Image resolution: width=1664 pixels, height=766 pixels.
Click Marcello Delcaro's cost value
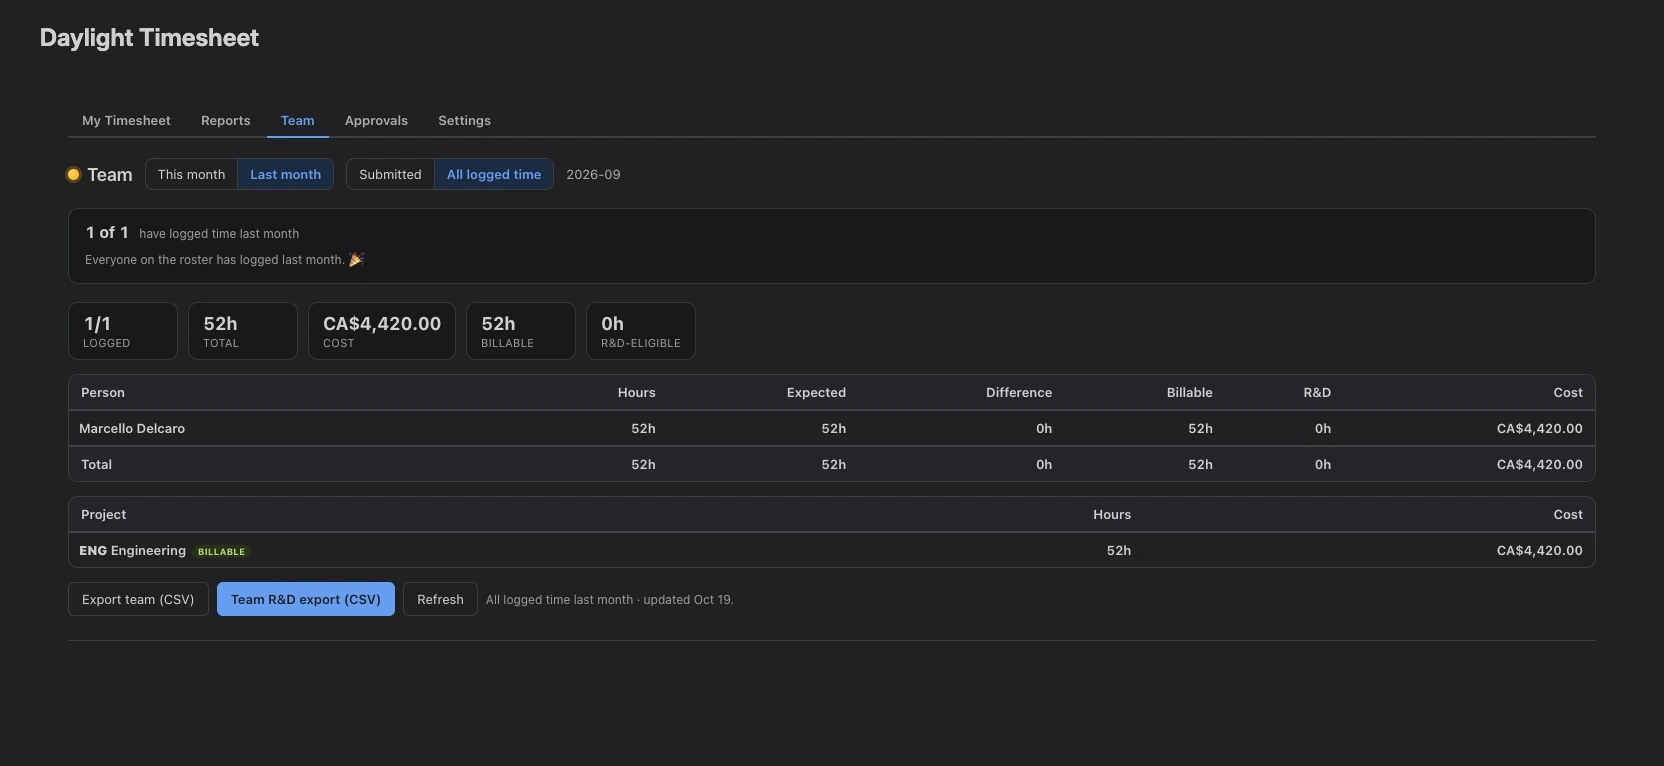[x=1540, y=428]
